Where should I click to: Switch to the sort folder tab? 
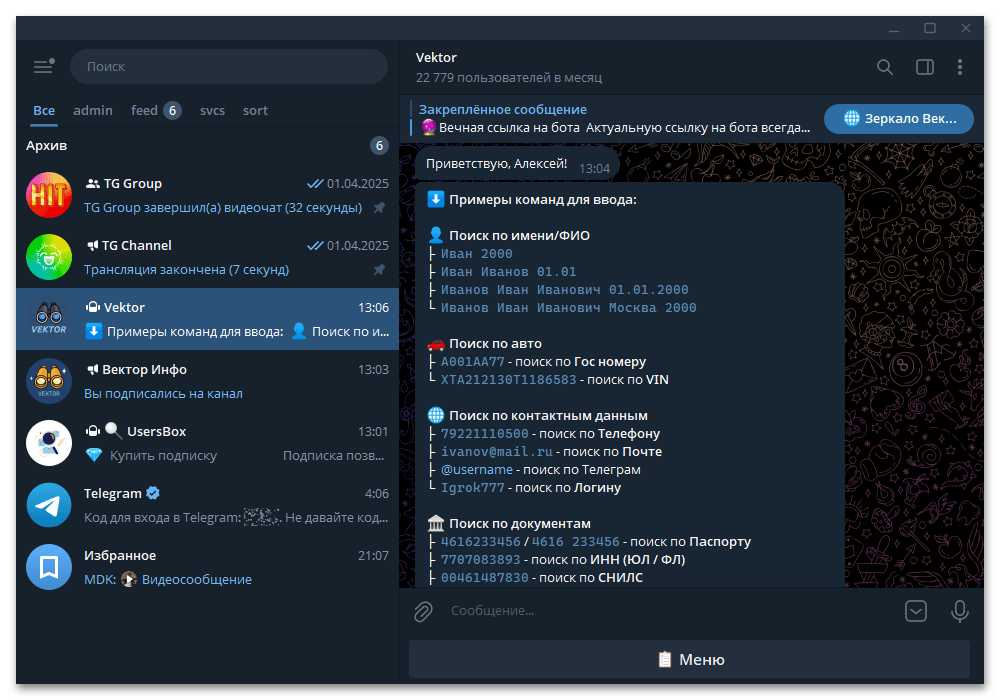coord(255,110)
